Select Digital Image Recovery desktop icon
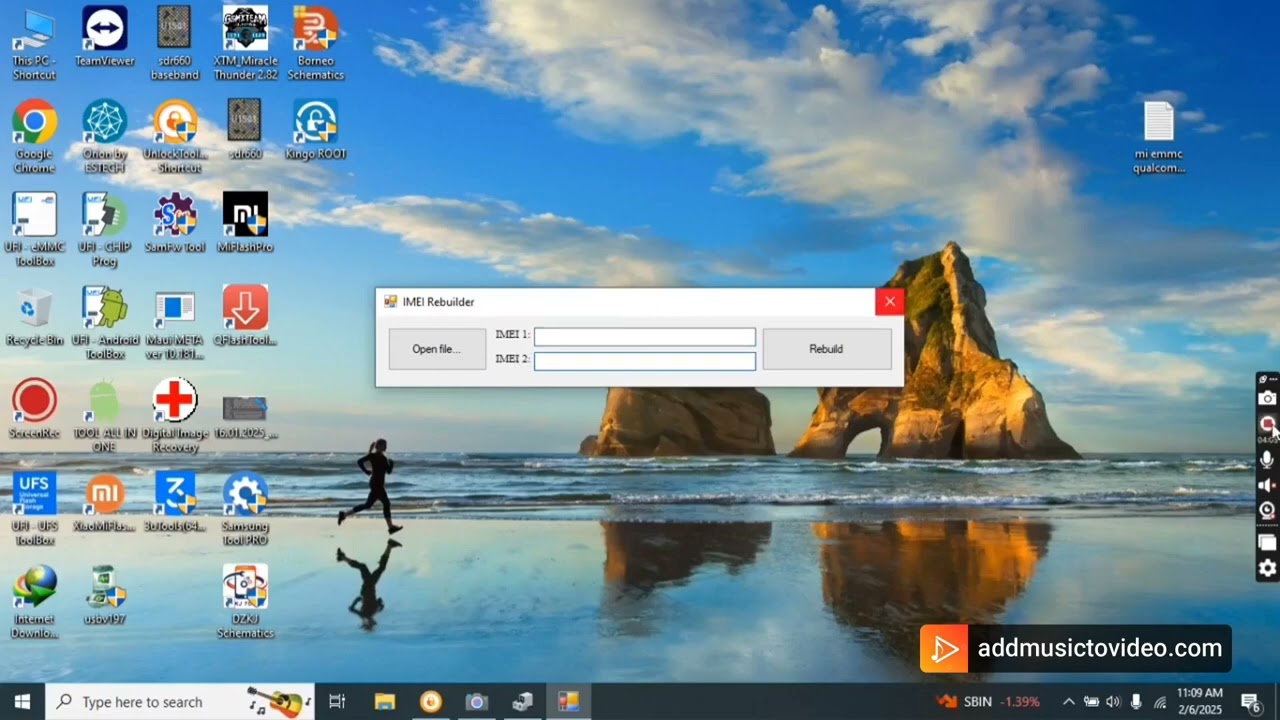The width and height of the screenshot is (1280, 720). (x=175, y=416)
